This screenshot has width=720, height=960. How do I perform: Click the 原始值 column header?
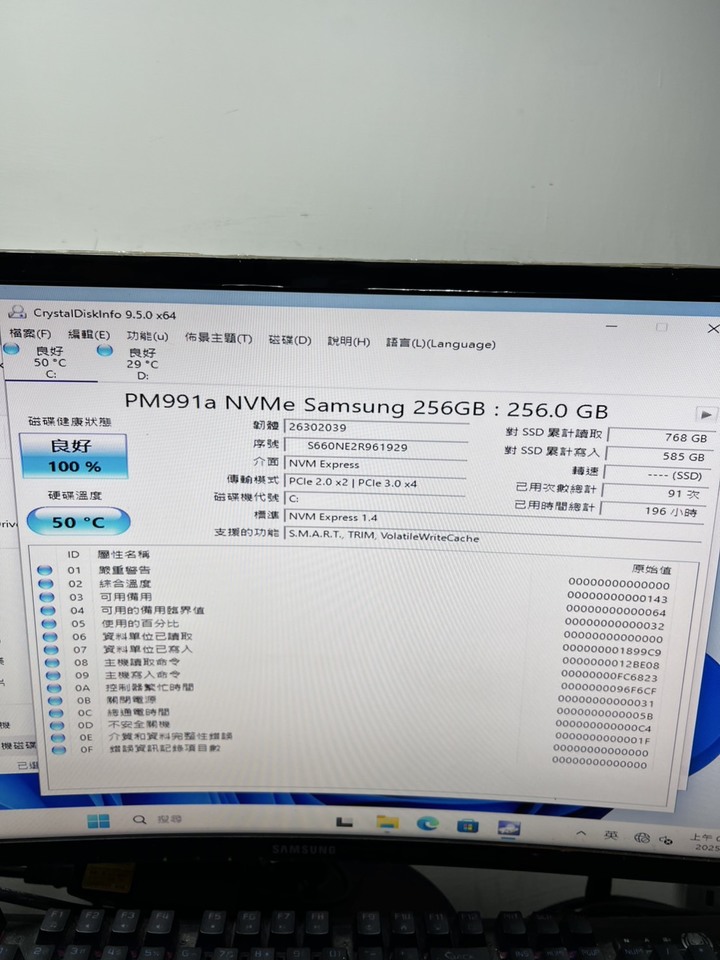651,569
